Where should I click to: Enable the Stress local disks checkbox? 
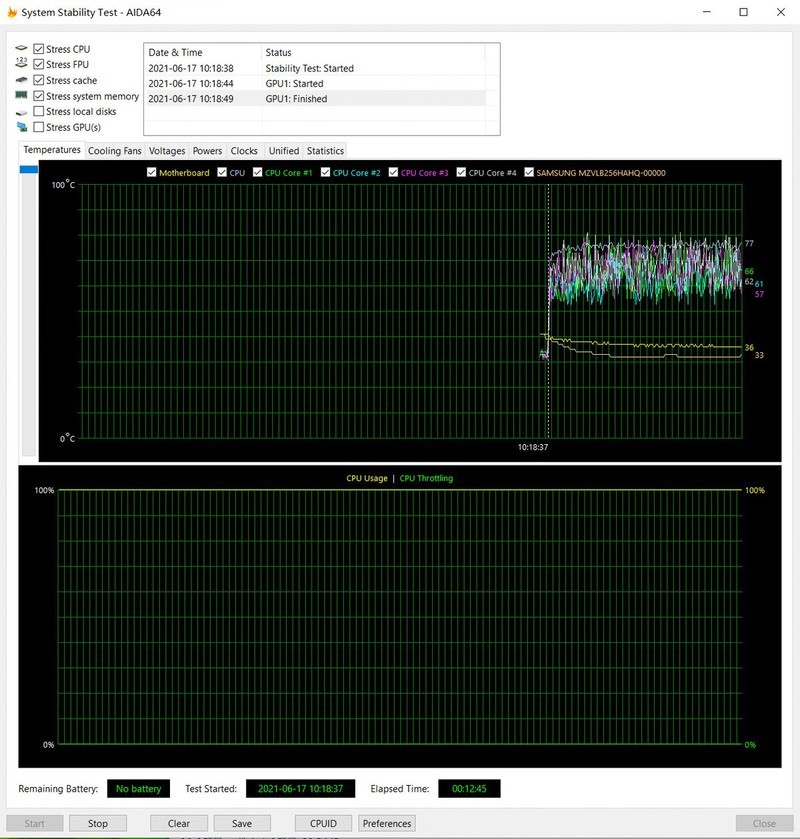click(x=39, y=112)
